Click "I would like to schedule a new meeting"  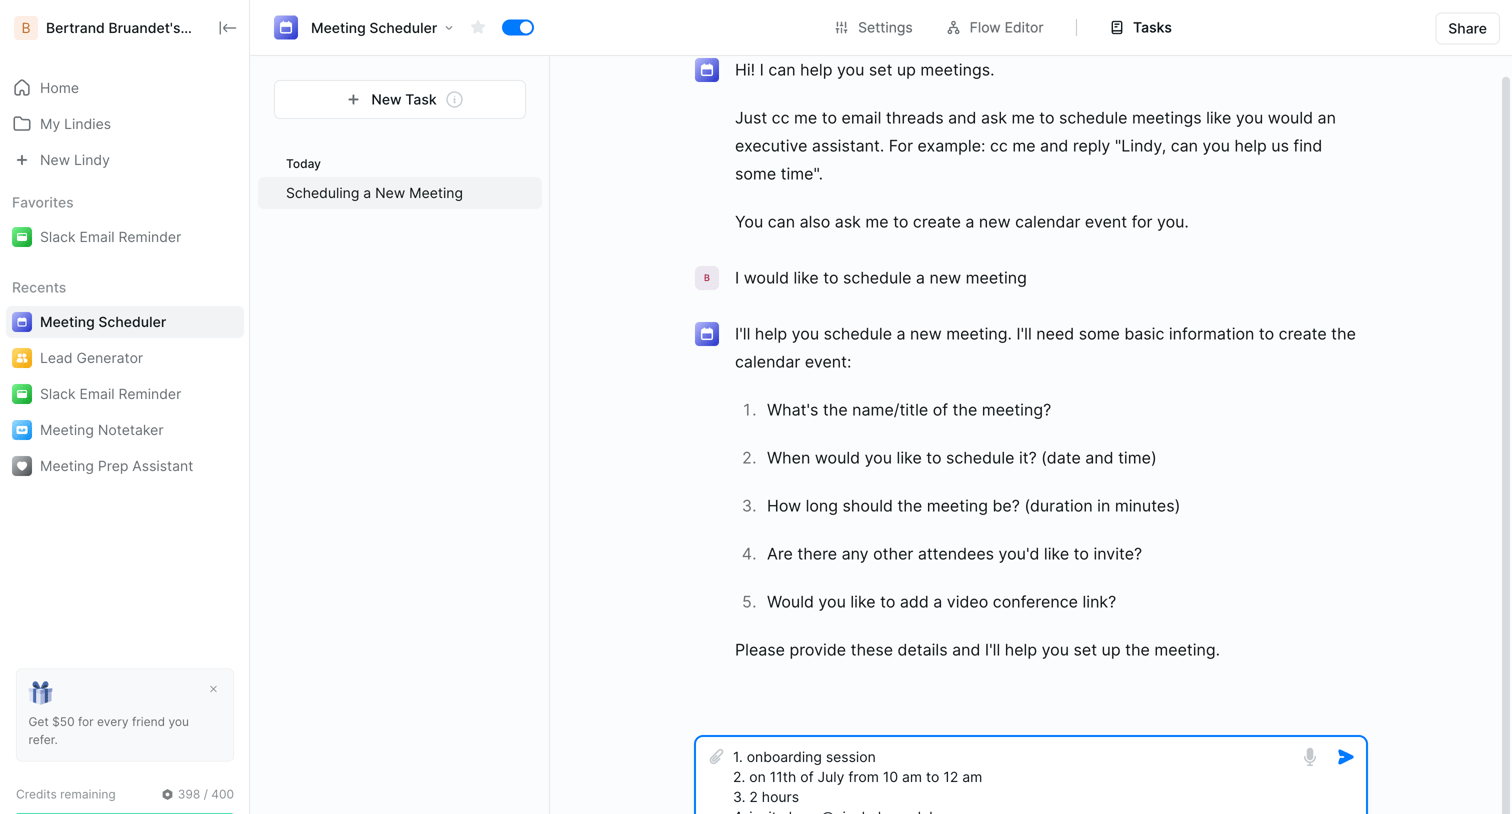click(x=881, y=278)
